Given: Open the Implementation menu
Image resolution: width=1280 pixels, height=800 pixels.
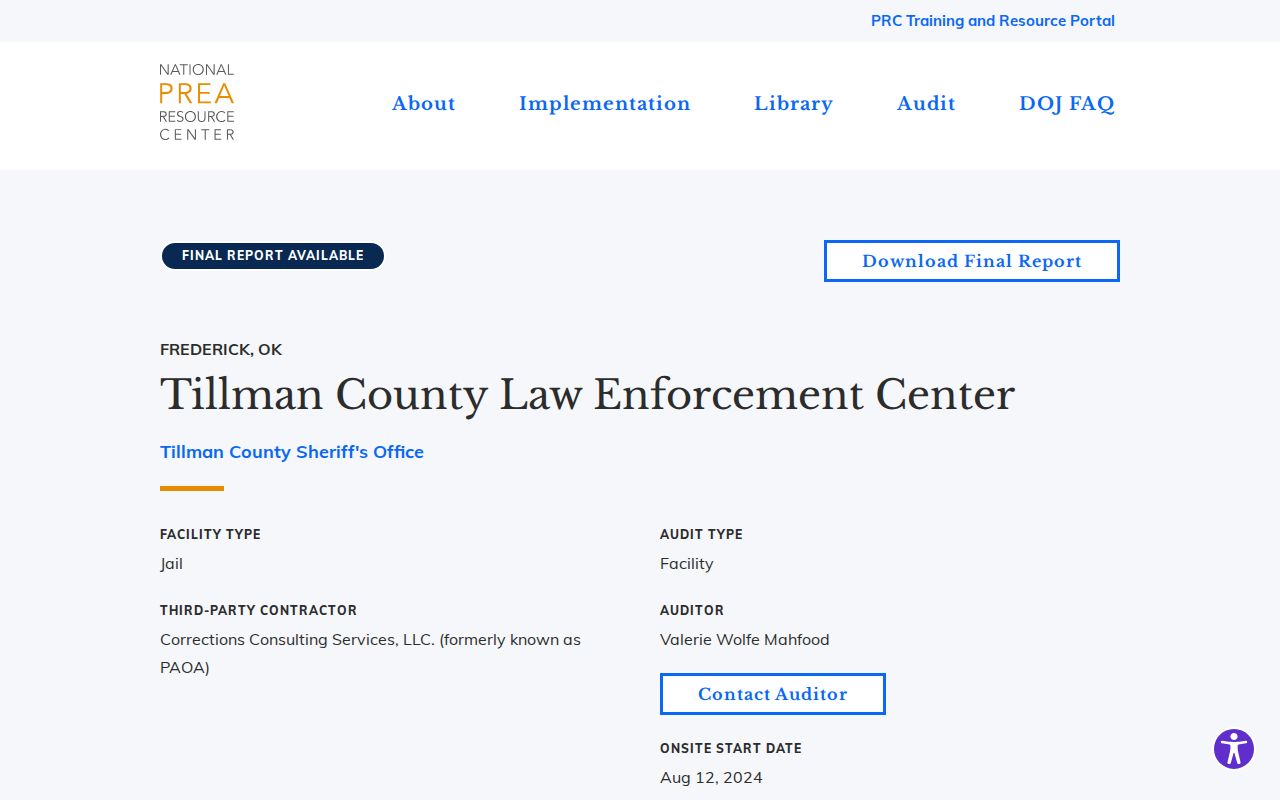Looking at the screenshot, I should coord(605,104).
